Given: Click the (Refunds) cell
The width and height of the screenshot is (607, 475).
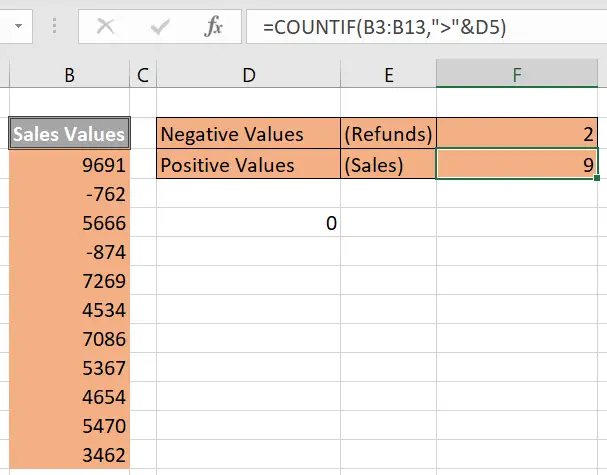Looking at the screenshot, I should click(x=388, y=133).
